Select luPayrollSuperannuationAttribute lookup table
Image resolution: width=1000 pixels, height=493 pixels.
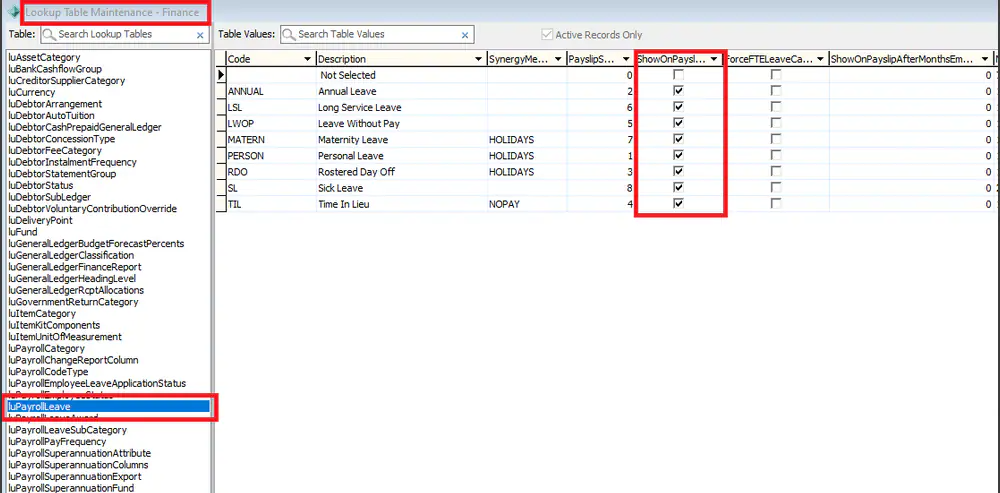coord(79,453)
